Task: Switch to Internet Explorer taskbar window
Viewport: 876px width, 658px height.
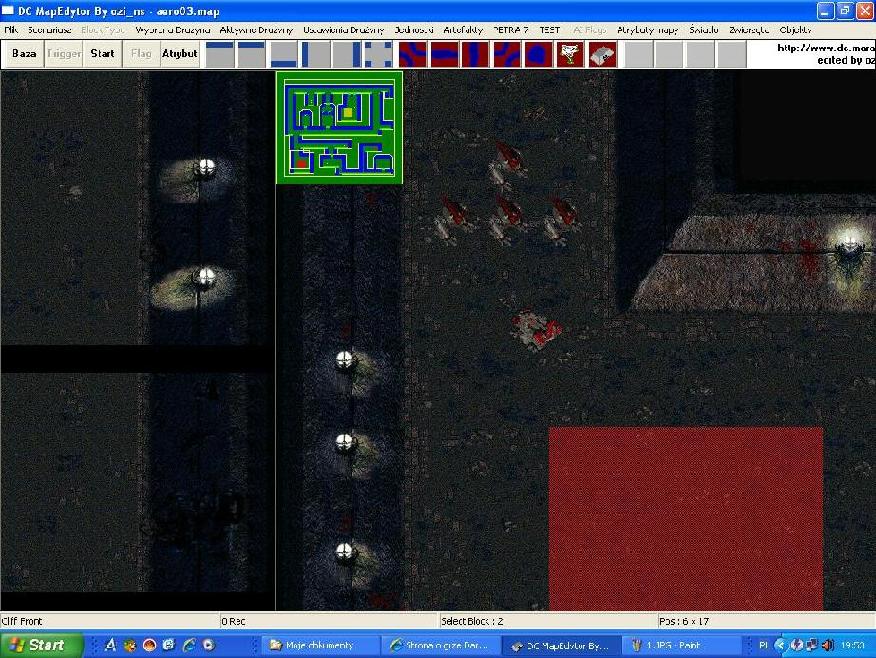Action: pos(441,645)
